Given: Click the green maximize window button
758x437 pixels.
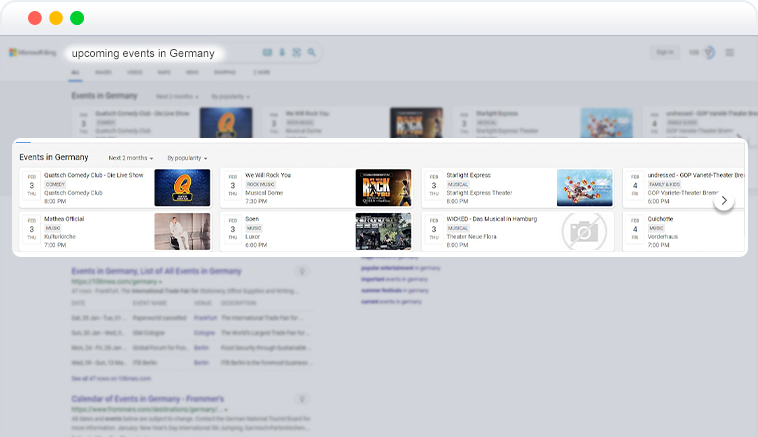Looking at the screenshot, I should pos(77,18).
